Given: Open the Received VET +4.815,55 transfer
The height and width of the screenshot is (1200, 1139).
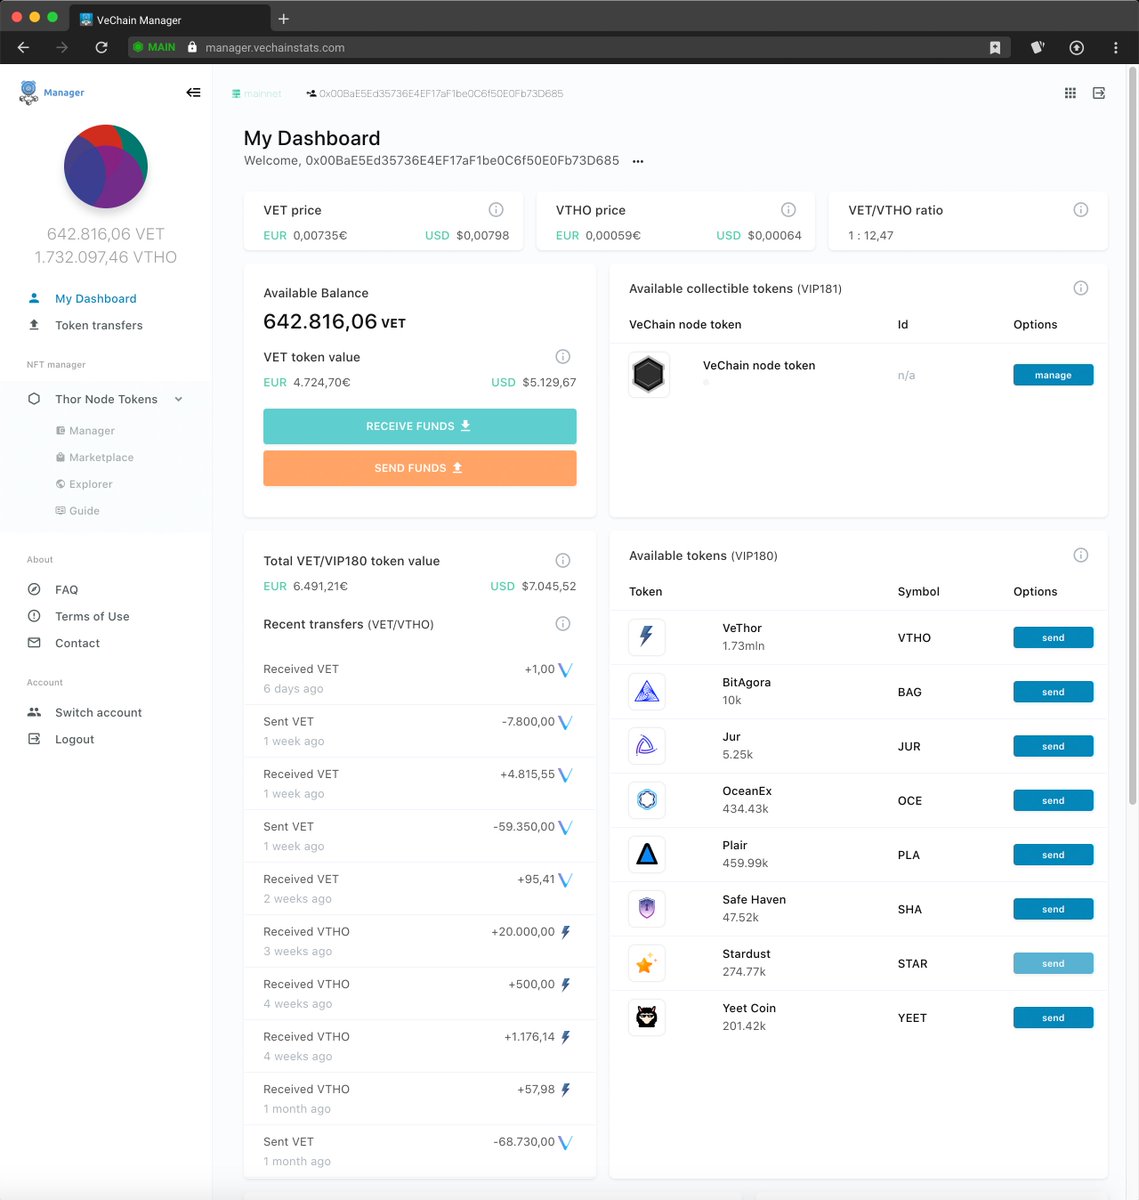Looking at the screenshot, I should point(419,784).
